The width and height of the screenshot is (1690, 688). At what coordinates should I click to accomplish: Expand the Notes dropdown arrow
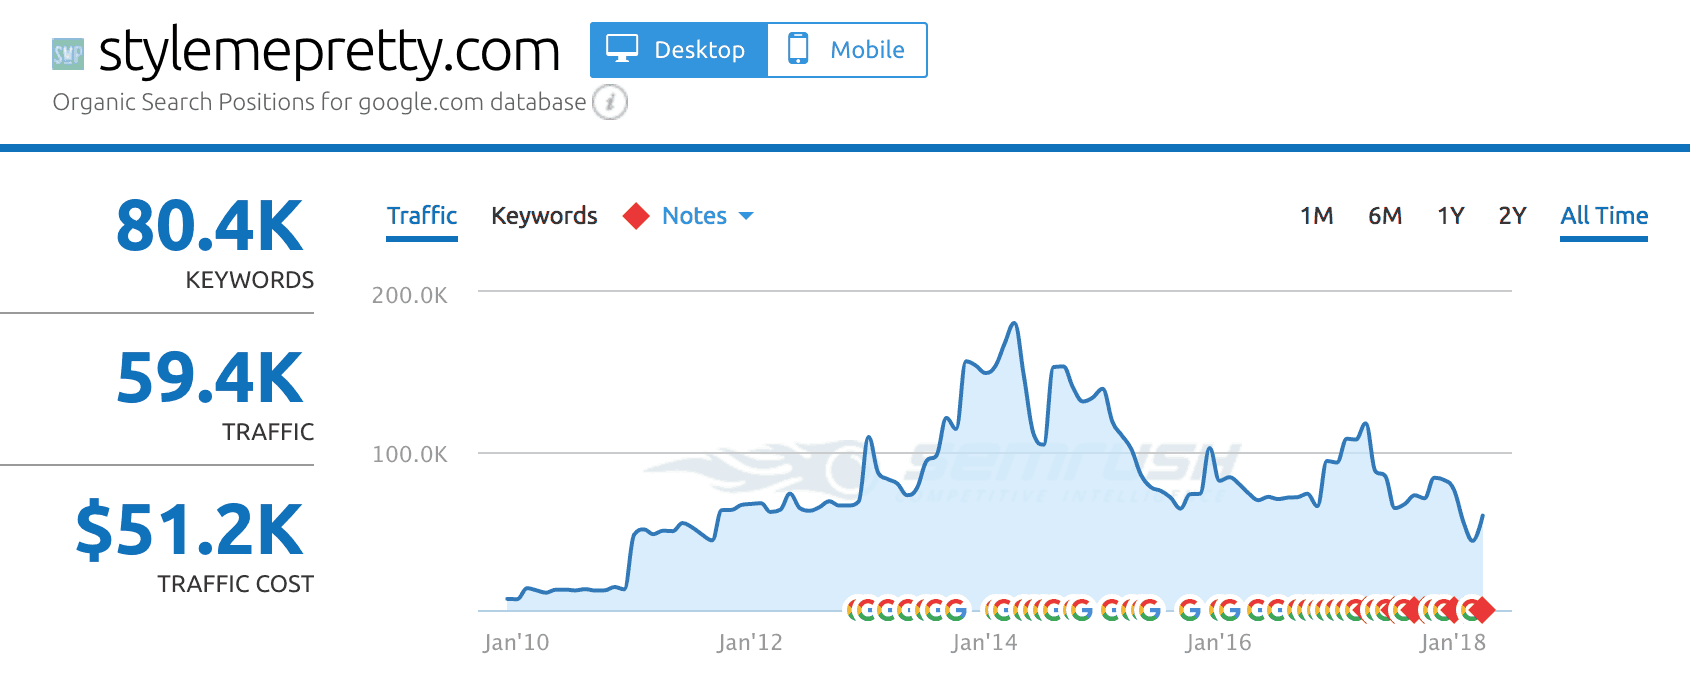click(x=746, y=216)
